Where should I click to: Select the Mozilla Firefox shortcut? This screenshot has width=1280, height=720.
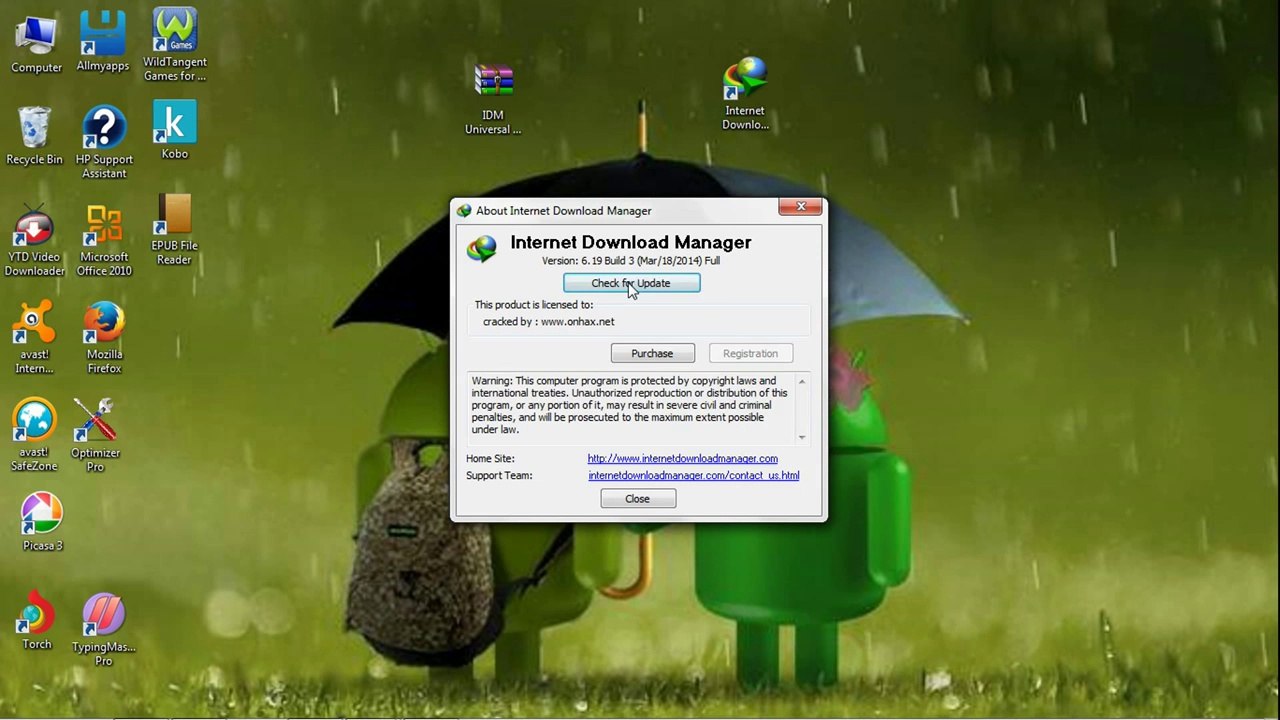pyautogui.click(x=104, y=338)
